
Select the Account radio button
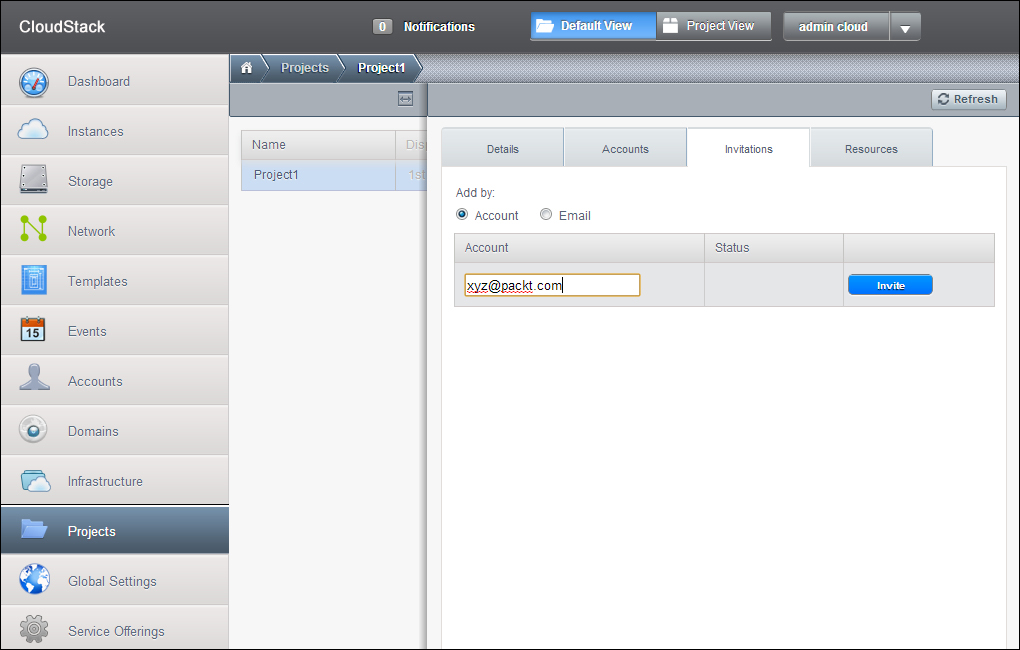tap(462, 214)
